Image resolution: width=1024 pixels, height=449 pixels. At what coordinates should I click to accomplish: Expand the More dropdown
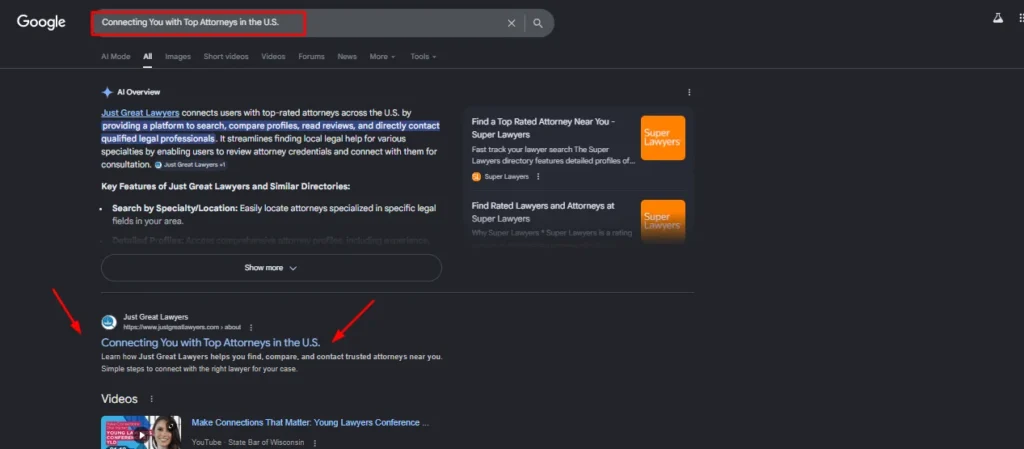(x=382, y=57)
